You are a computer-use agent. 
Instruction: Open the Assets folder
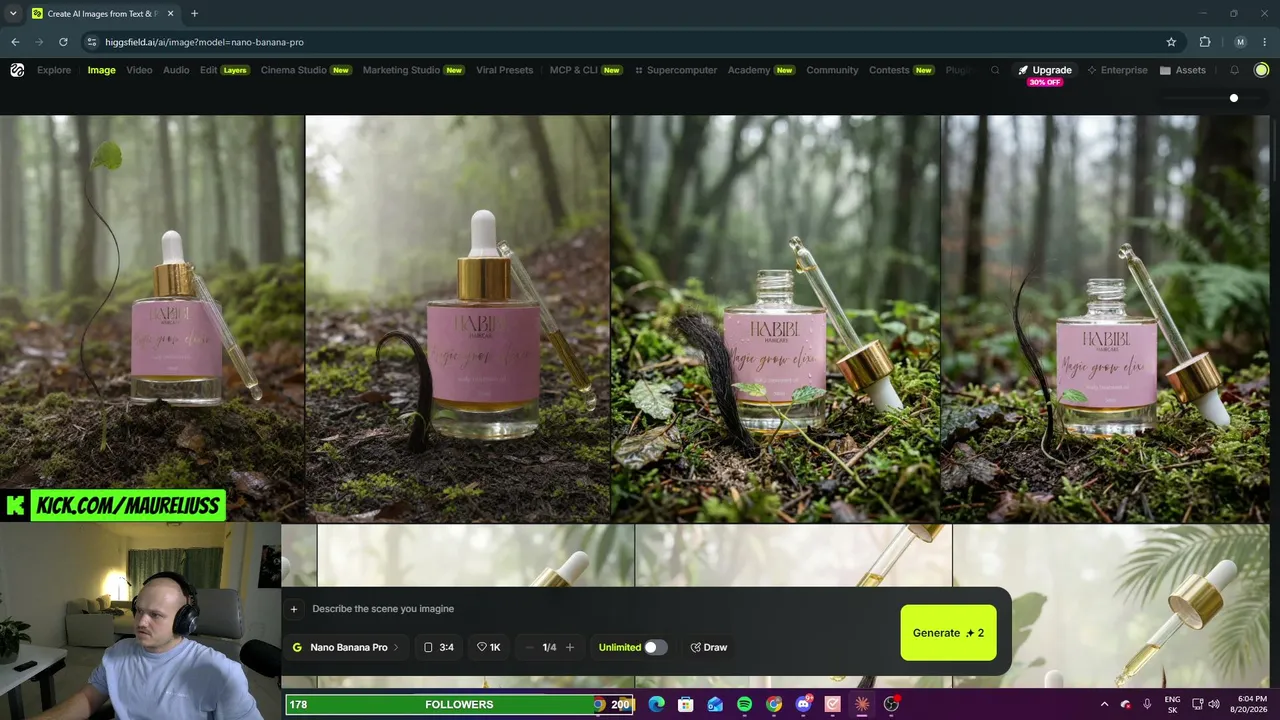[x=1183, y=70]
